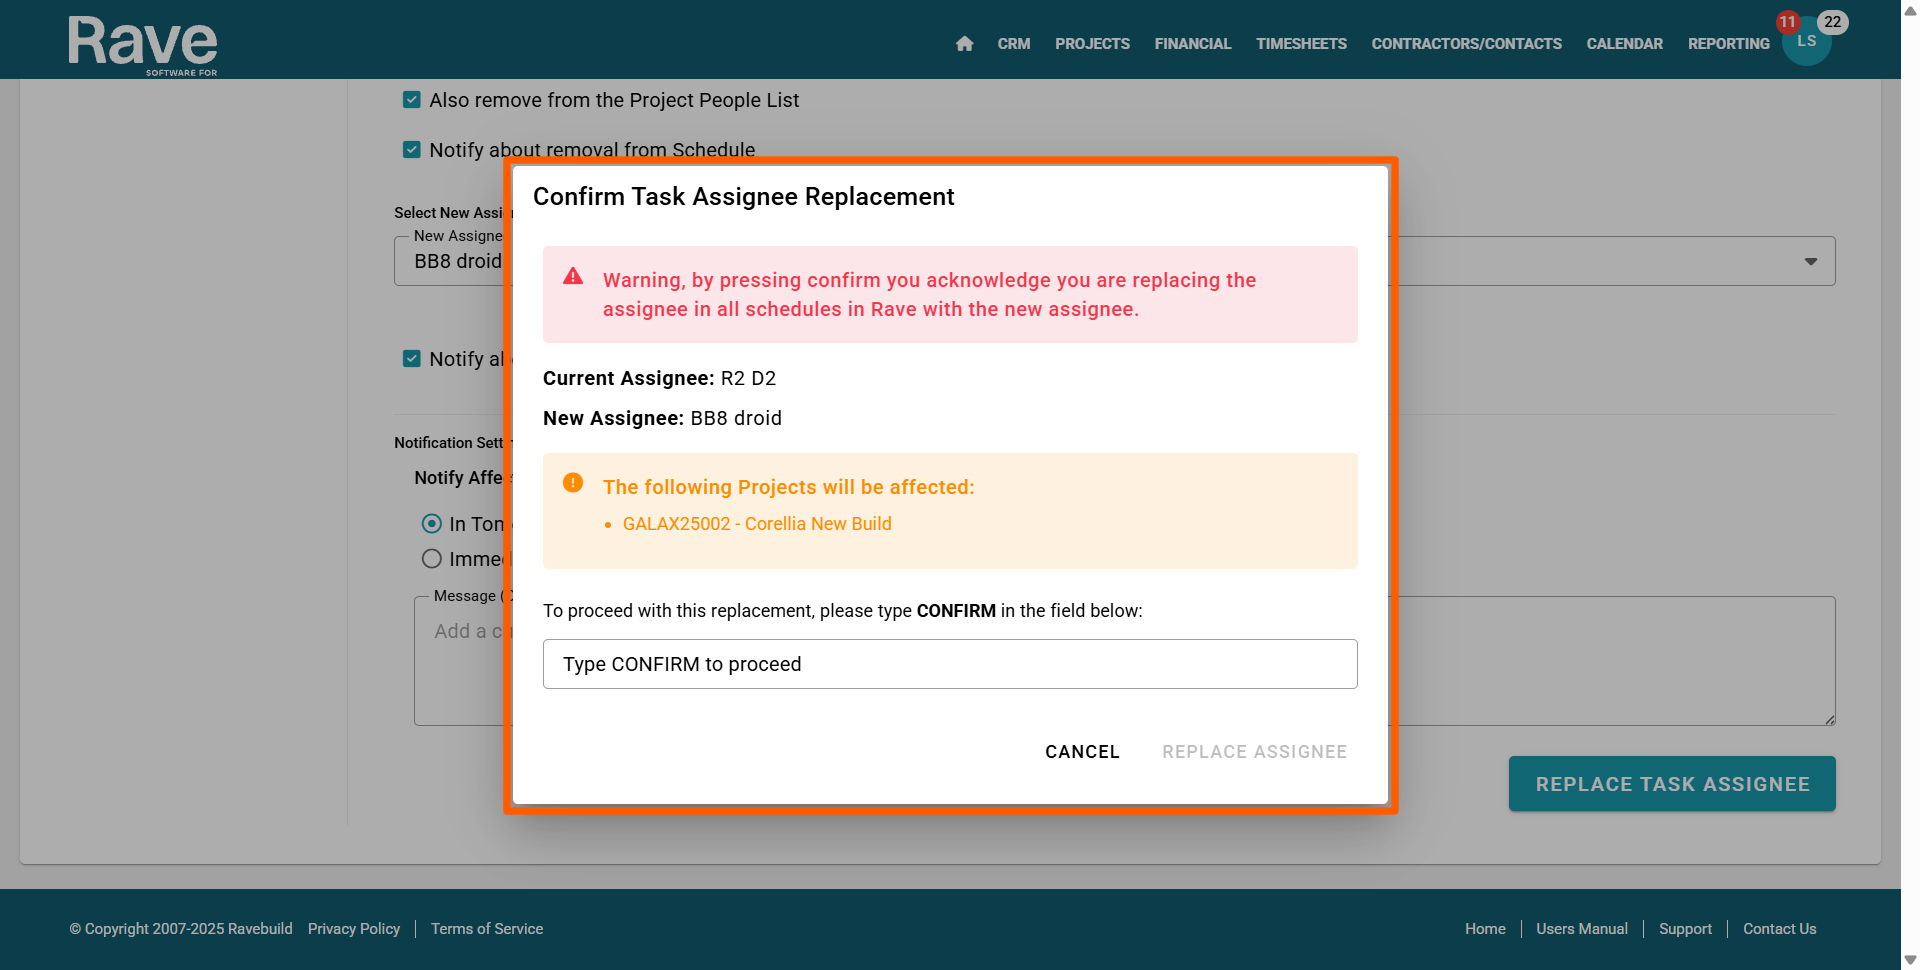Open the PROJECTS menu
The image size is (1920, 970).
pyautogui.click(x=1092, y=44)
